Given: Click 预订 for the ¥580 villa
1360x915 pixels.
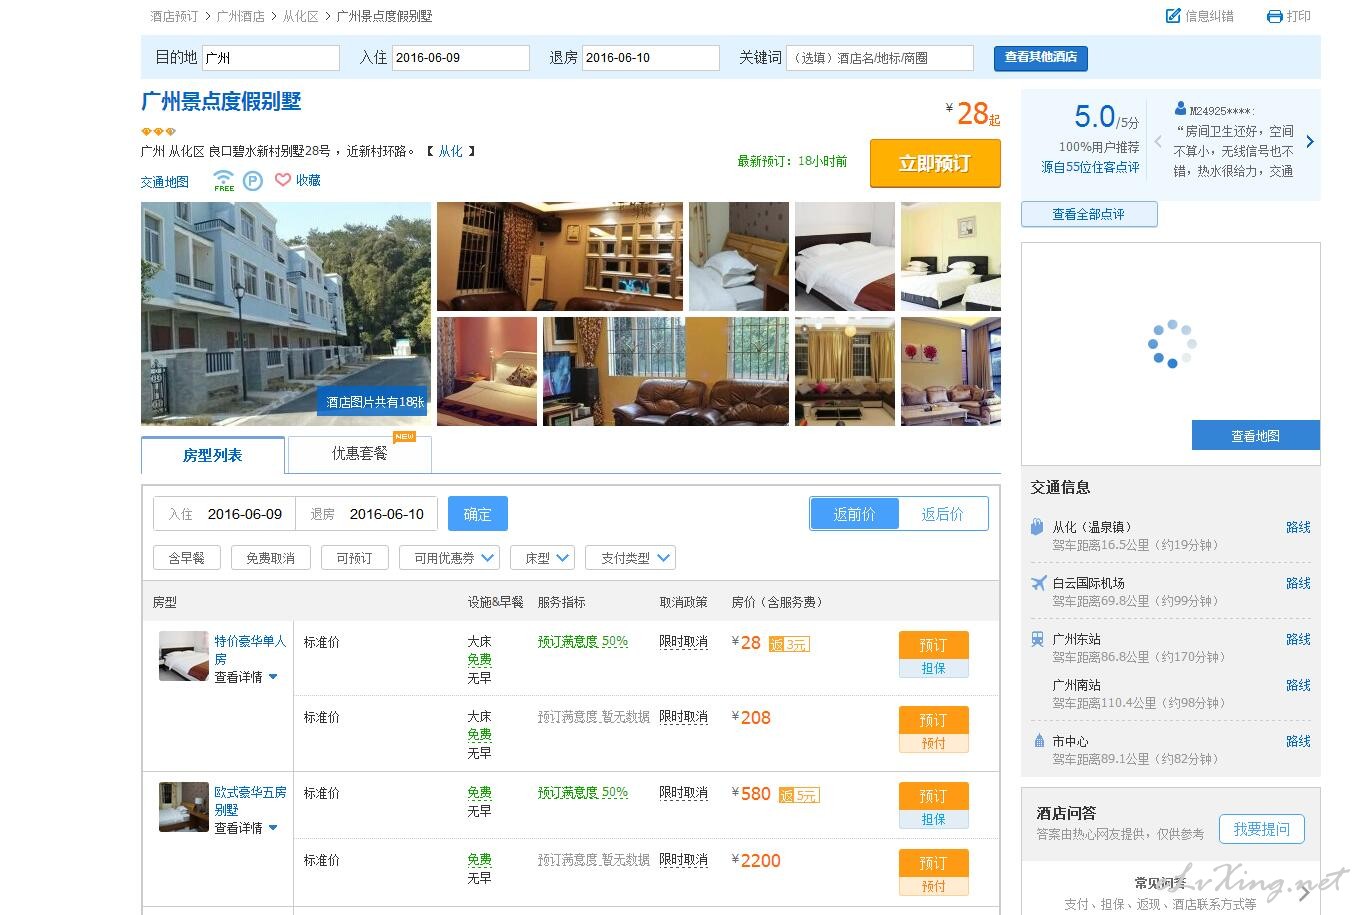Looking at the screenshot, I should 933,796.
